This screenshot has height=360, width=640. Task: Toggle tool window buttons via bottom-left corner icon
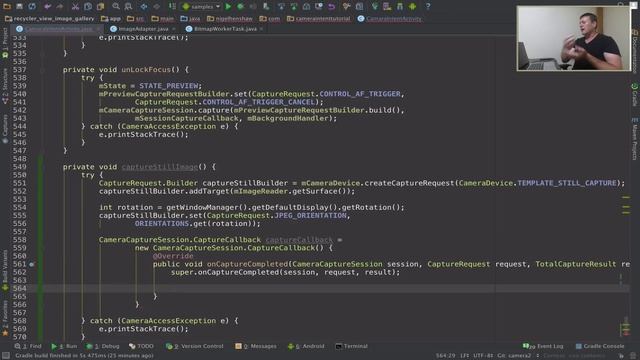pos(6,356)
